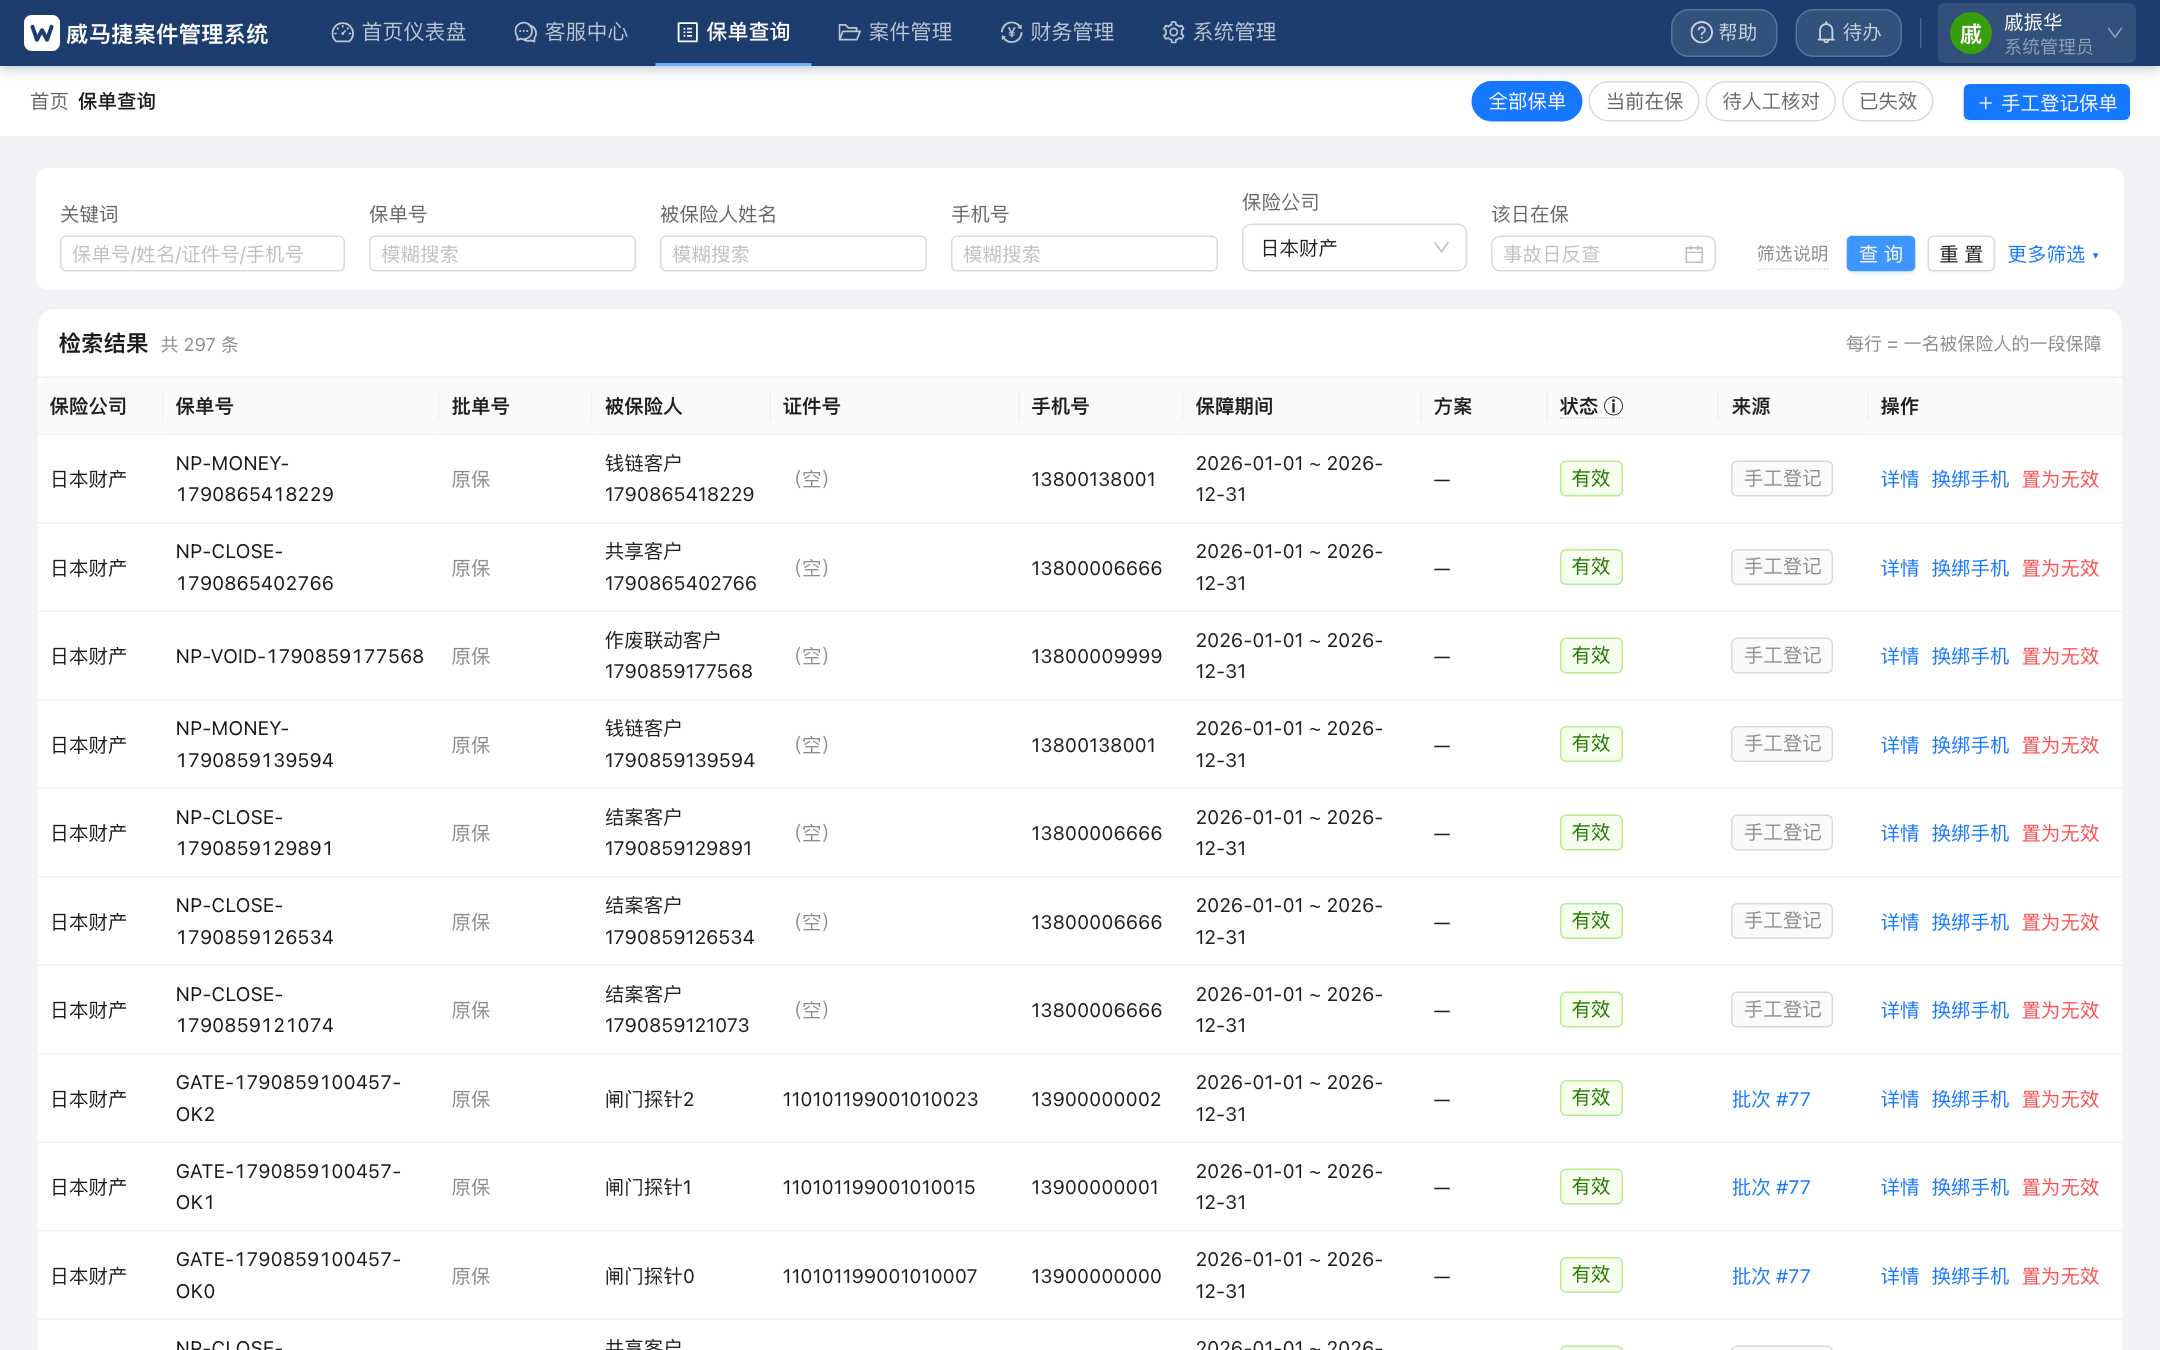The width and height of the screenshot is (2160, 1350).
Task: Click ID number 110101199001010023 cell
Action: coord(880,1099)
